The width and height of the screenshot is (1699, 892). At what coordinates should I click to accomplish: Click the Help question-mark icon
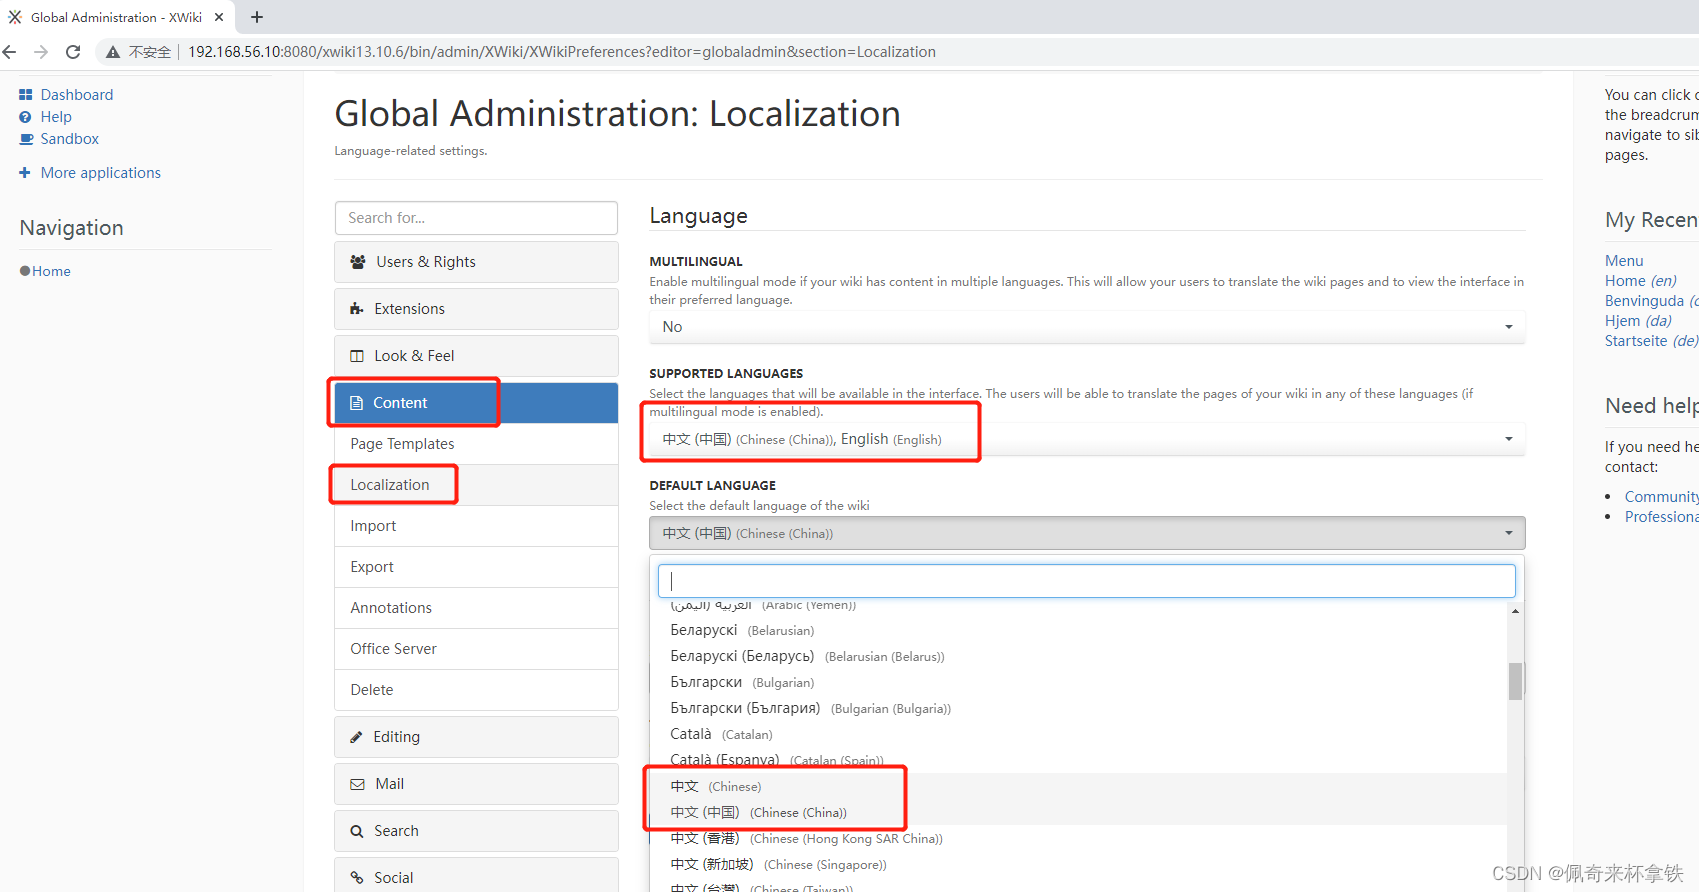click(26, 117)
